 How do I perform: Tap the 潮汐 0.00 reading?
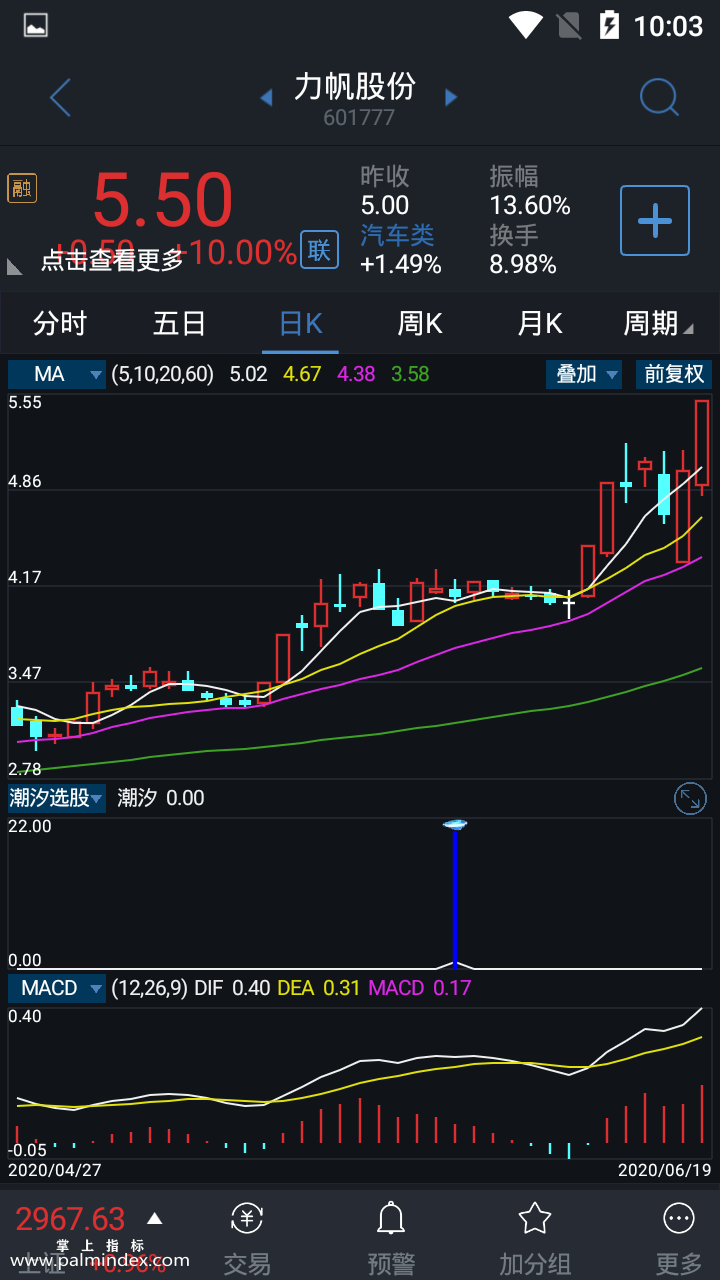[x=161, y=798]
